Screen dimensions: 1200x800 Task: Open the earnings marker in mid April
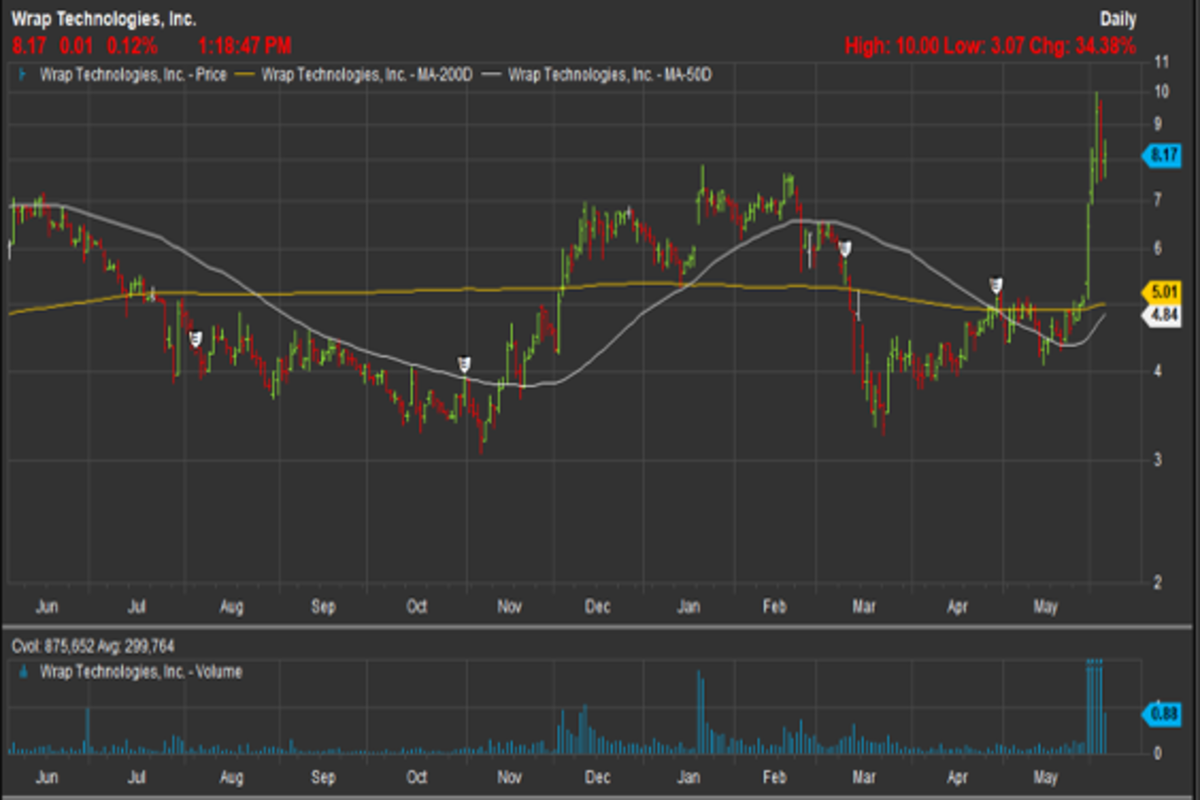(x=996, y=285)
